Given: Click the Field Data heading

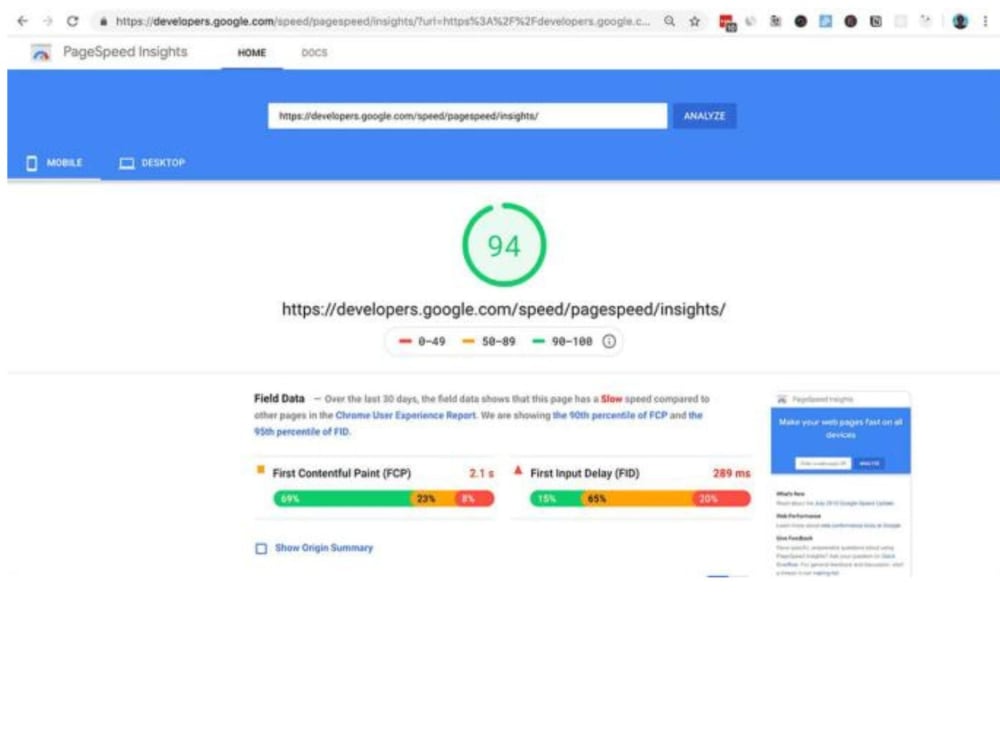Looking at the screenshot, I should [279, 399].
